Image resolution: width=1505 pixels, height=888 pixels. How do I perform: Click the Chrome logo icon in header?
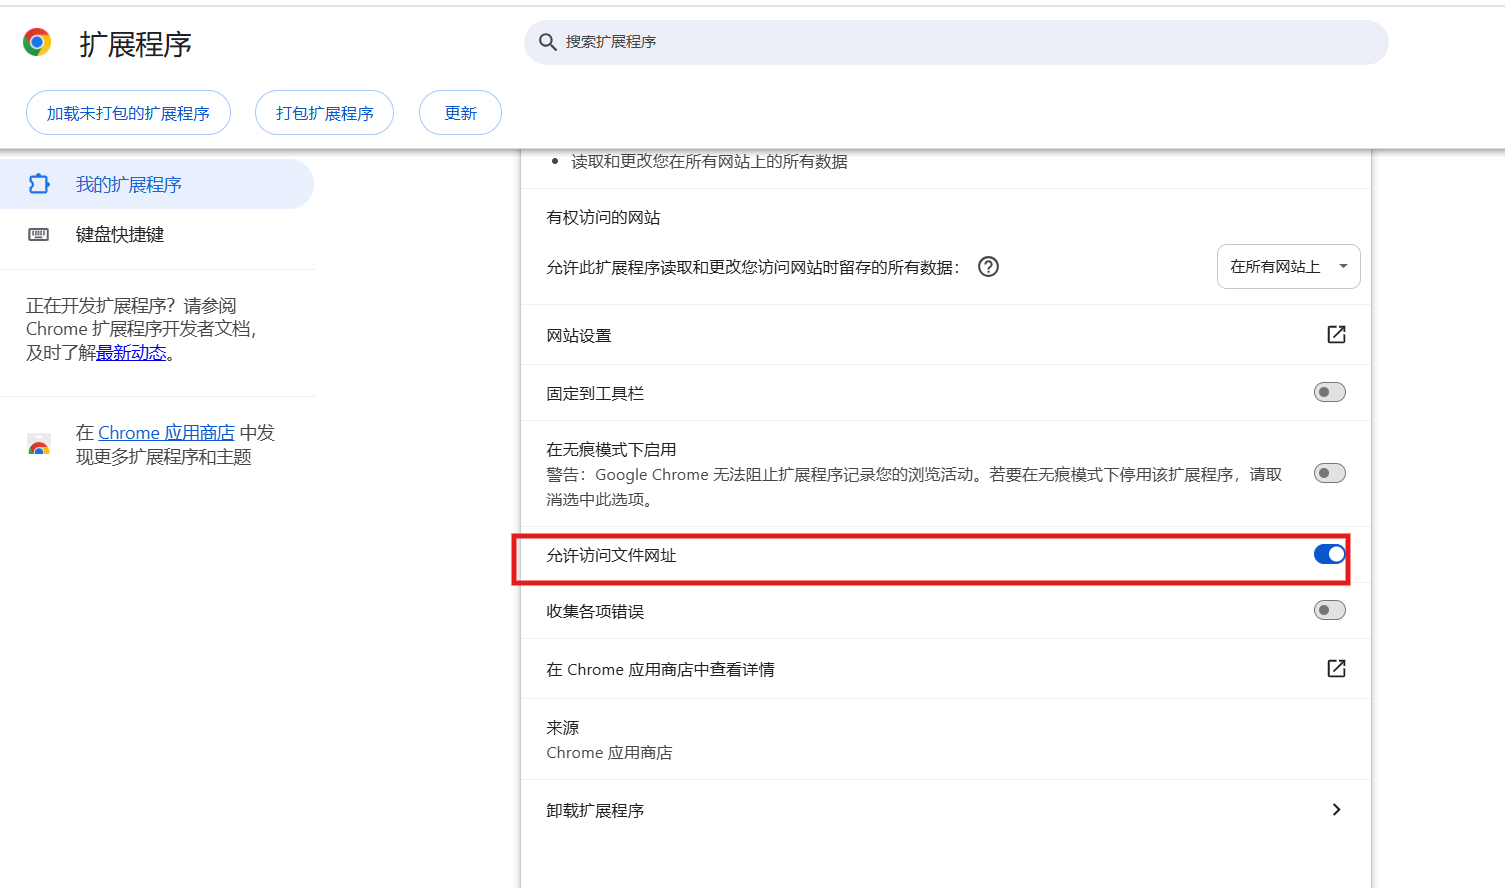pyautogui.click(x=37, y=42)
